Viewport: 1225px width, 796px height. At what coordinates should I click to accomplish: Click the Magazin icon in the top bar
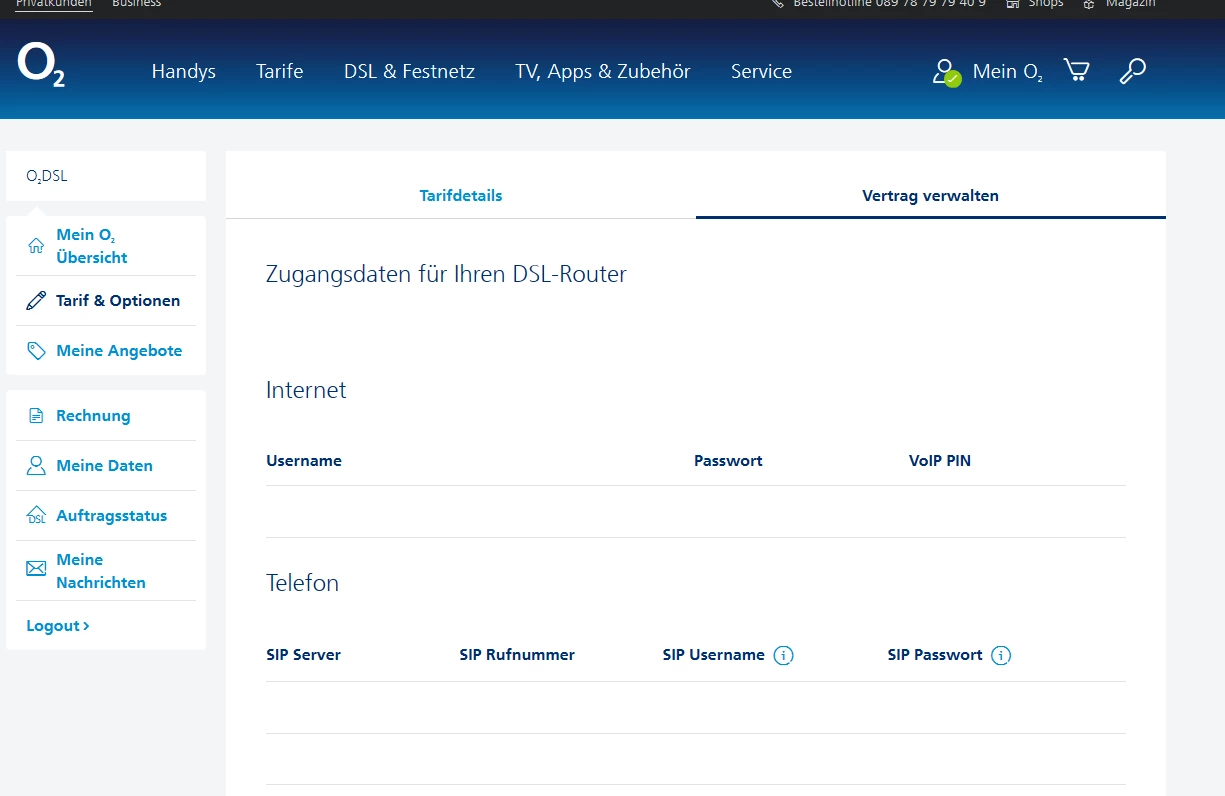coord(1089,4)
